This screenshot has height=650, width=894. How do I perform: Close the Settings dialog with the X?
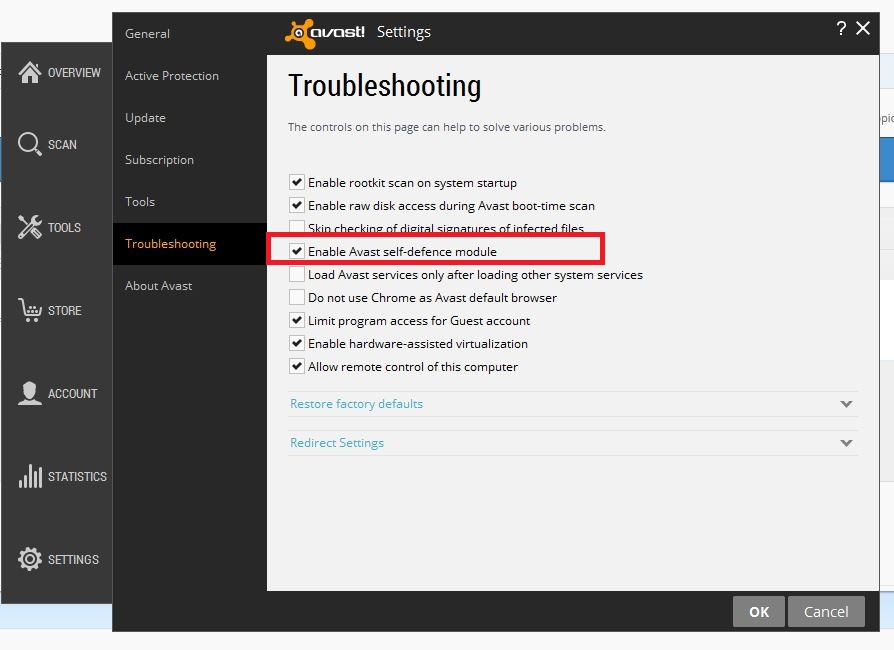click(863, 28)
